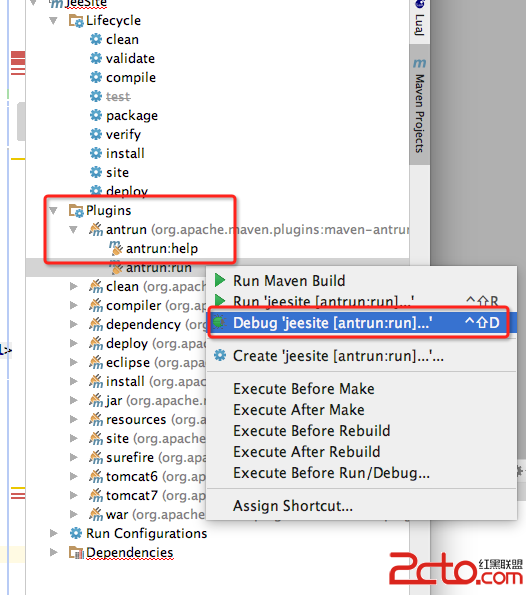
Task: Select the package lifecycle phase
Action: pyautogui.click(x=132, y=115)
